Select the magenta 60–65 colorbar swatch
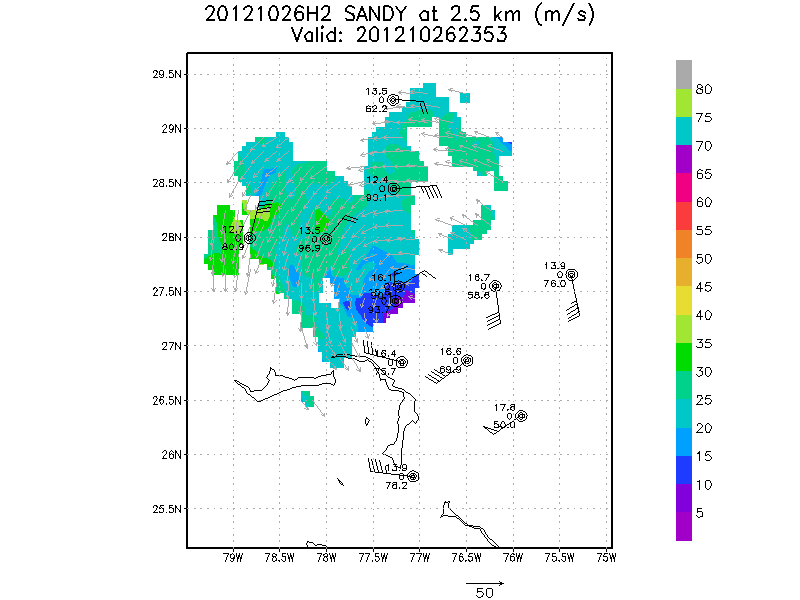Viewport: 800px width, 600px height. click(684, 188)
